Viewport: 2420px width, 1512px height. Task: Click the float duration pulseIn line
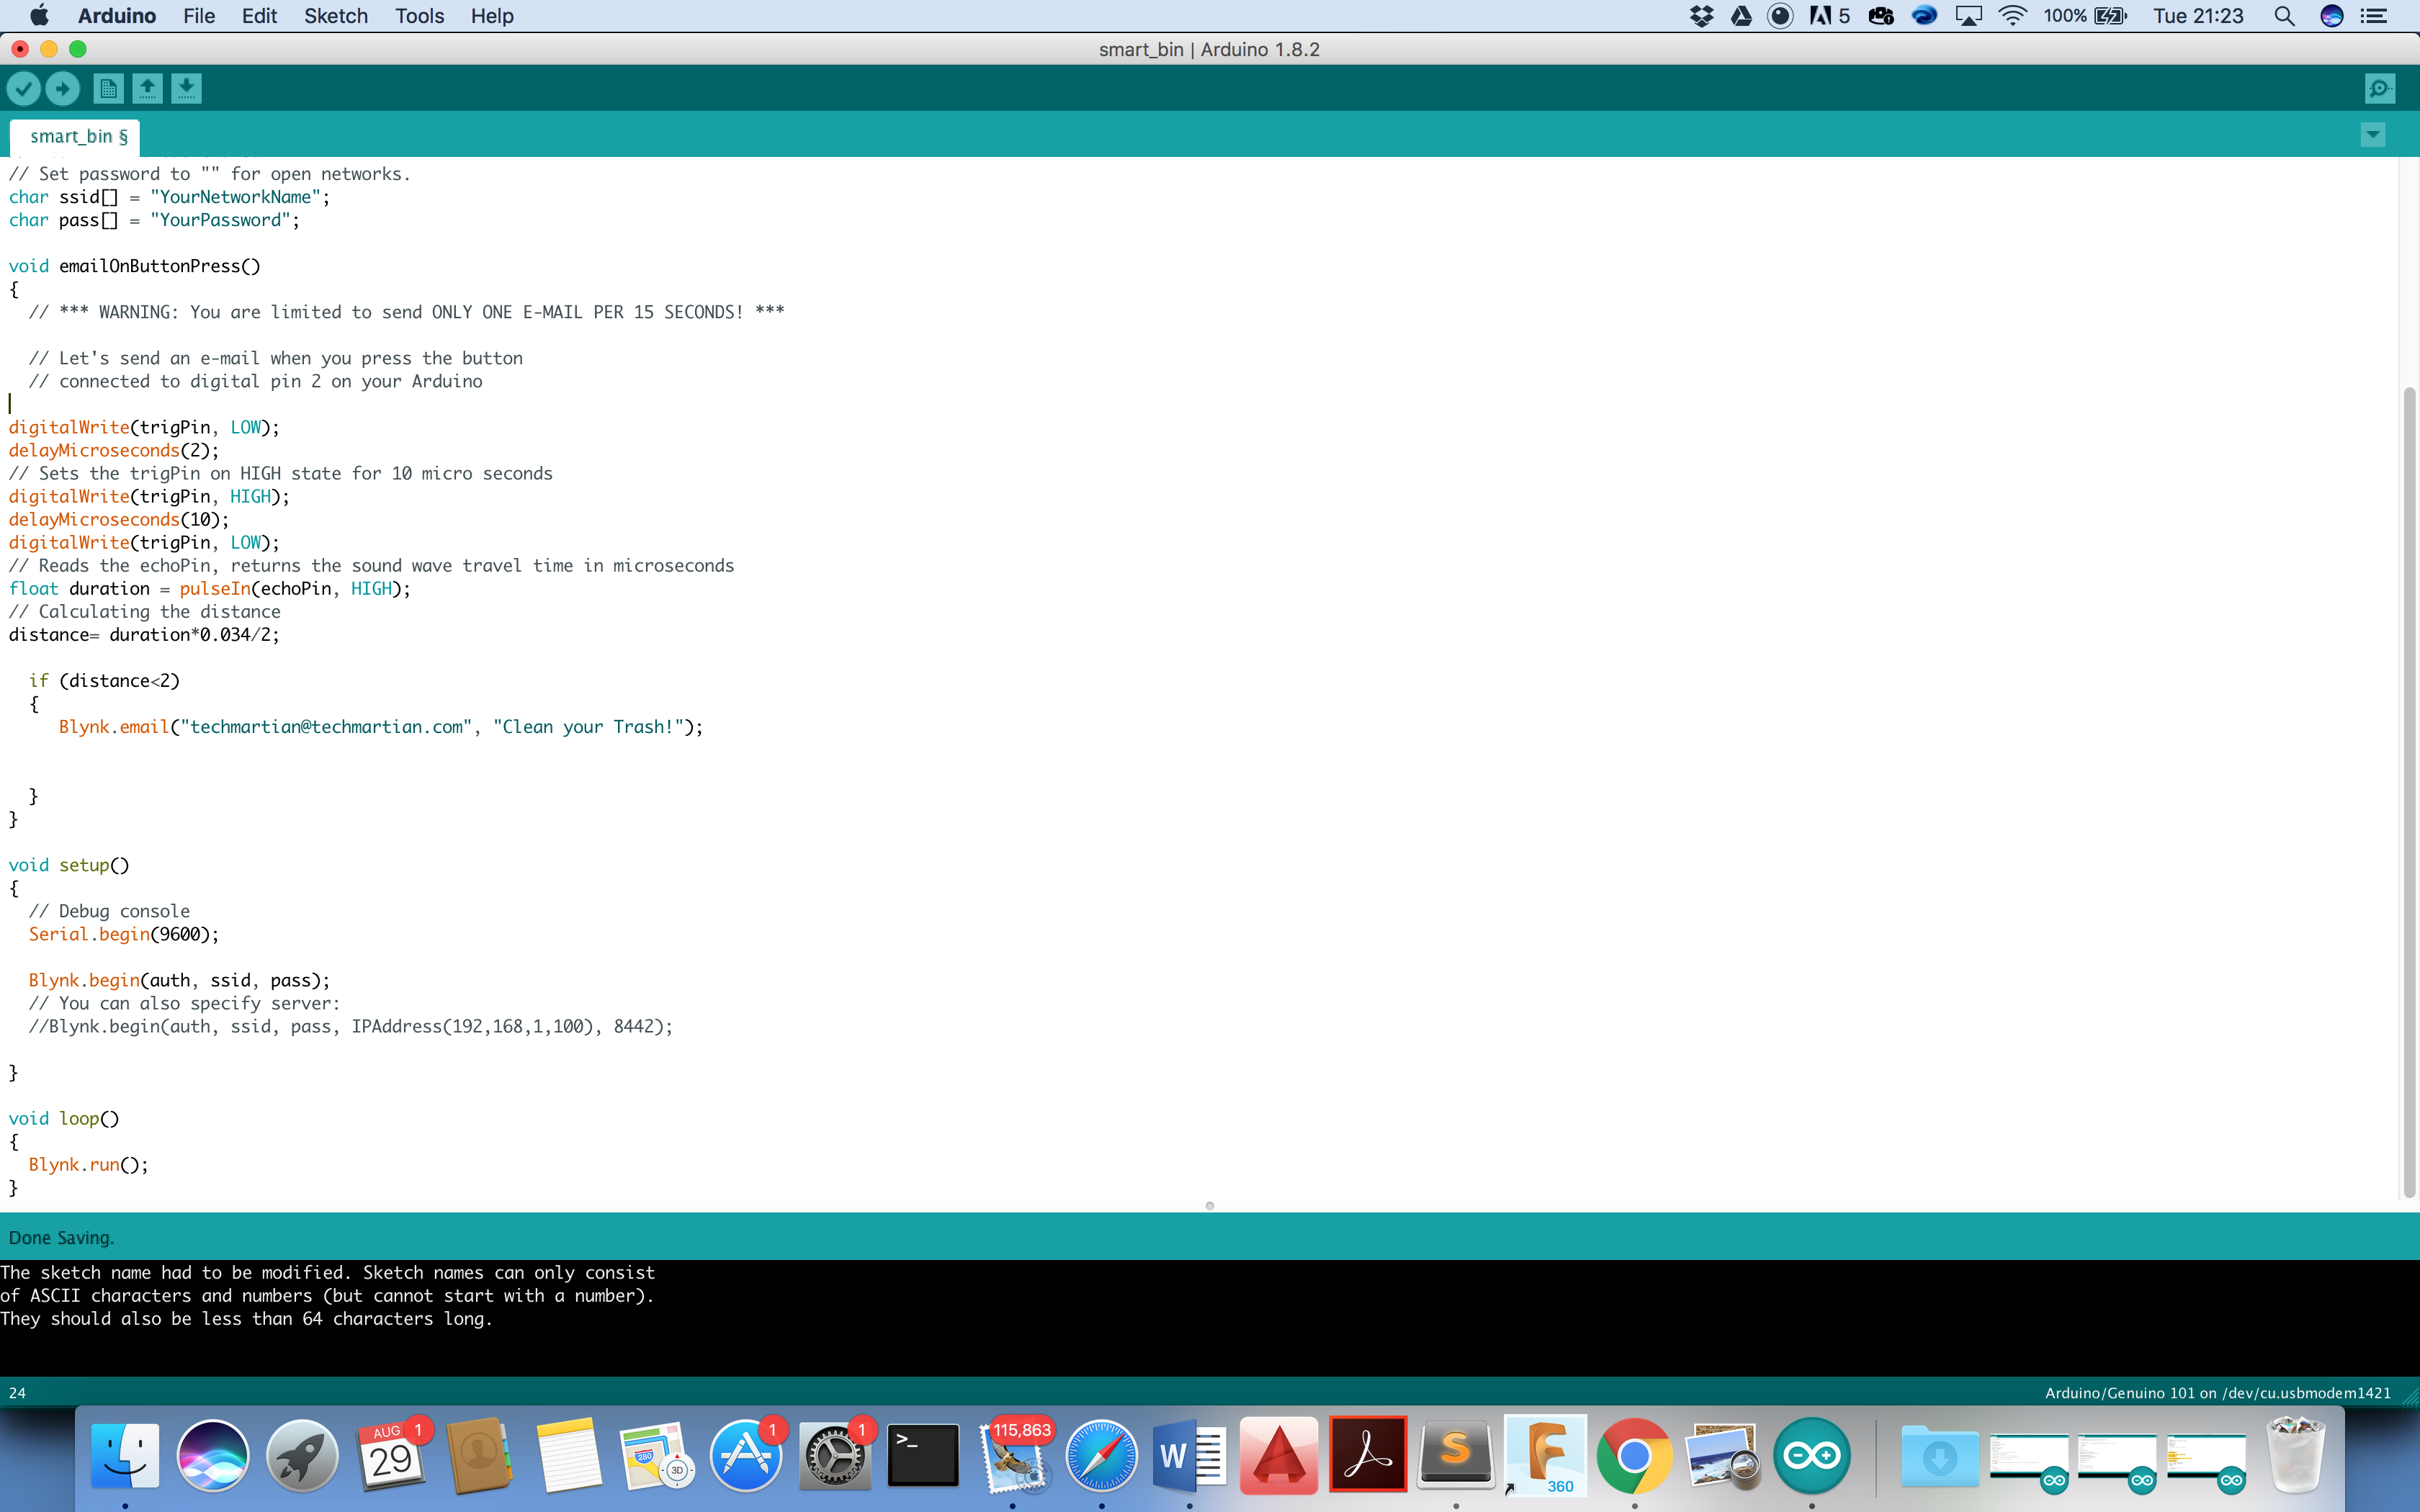[x=209, y=589]
